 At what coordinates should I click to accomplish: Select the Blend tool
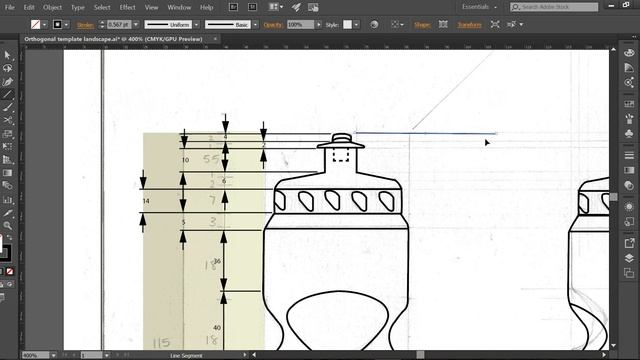pos(7,186)
